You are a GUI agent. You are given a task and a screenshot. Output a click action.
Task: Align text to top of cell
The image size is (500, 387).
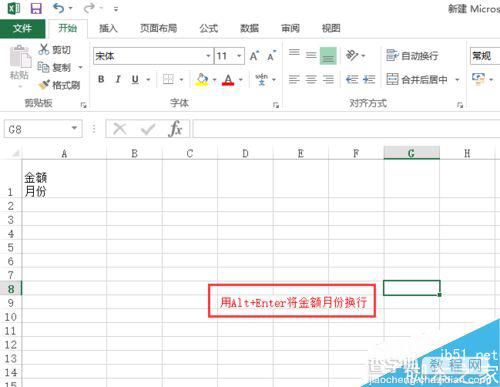coord(294,53)
